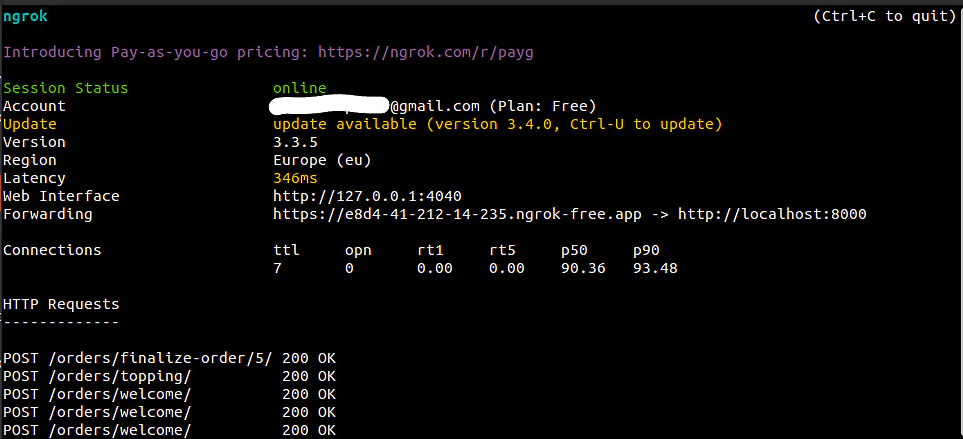Click the Web Interface URL http://127.0.0.1:4040
This screenshot has width=963, height=439.
[x=367, y=196]
